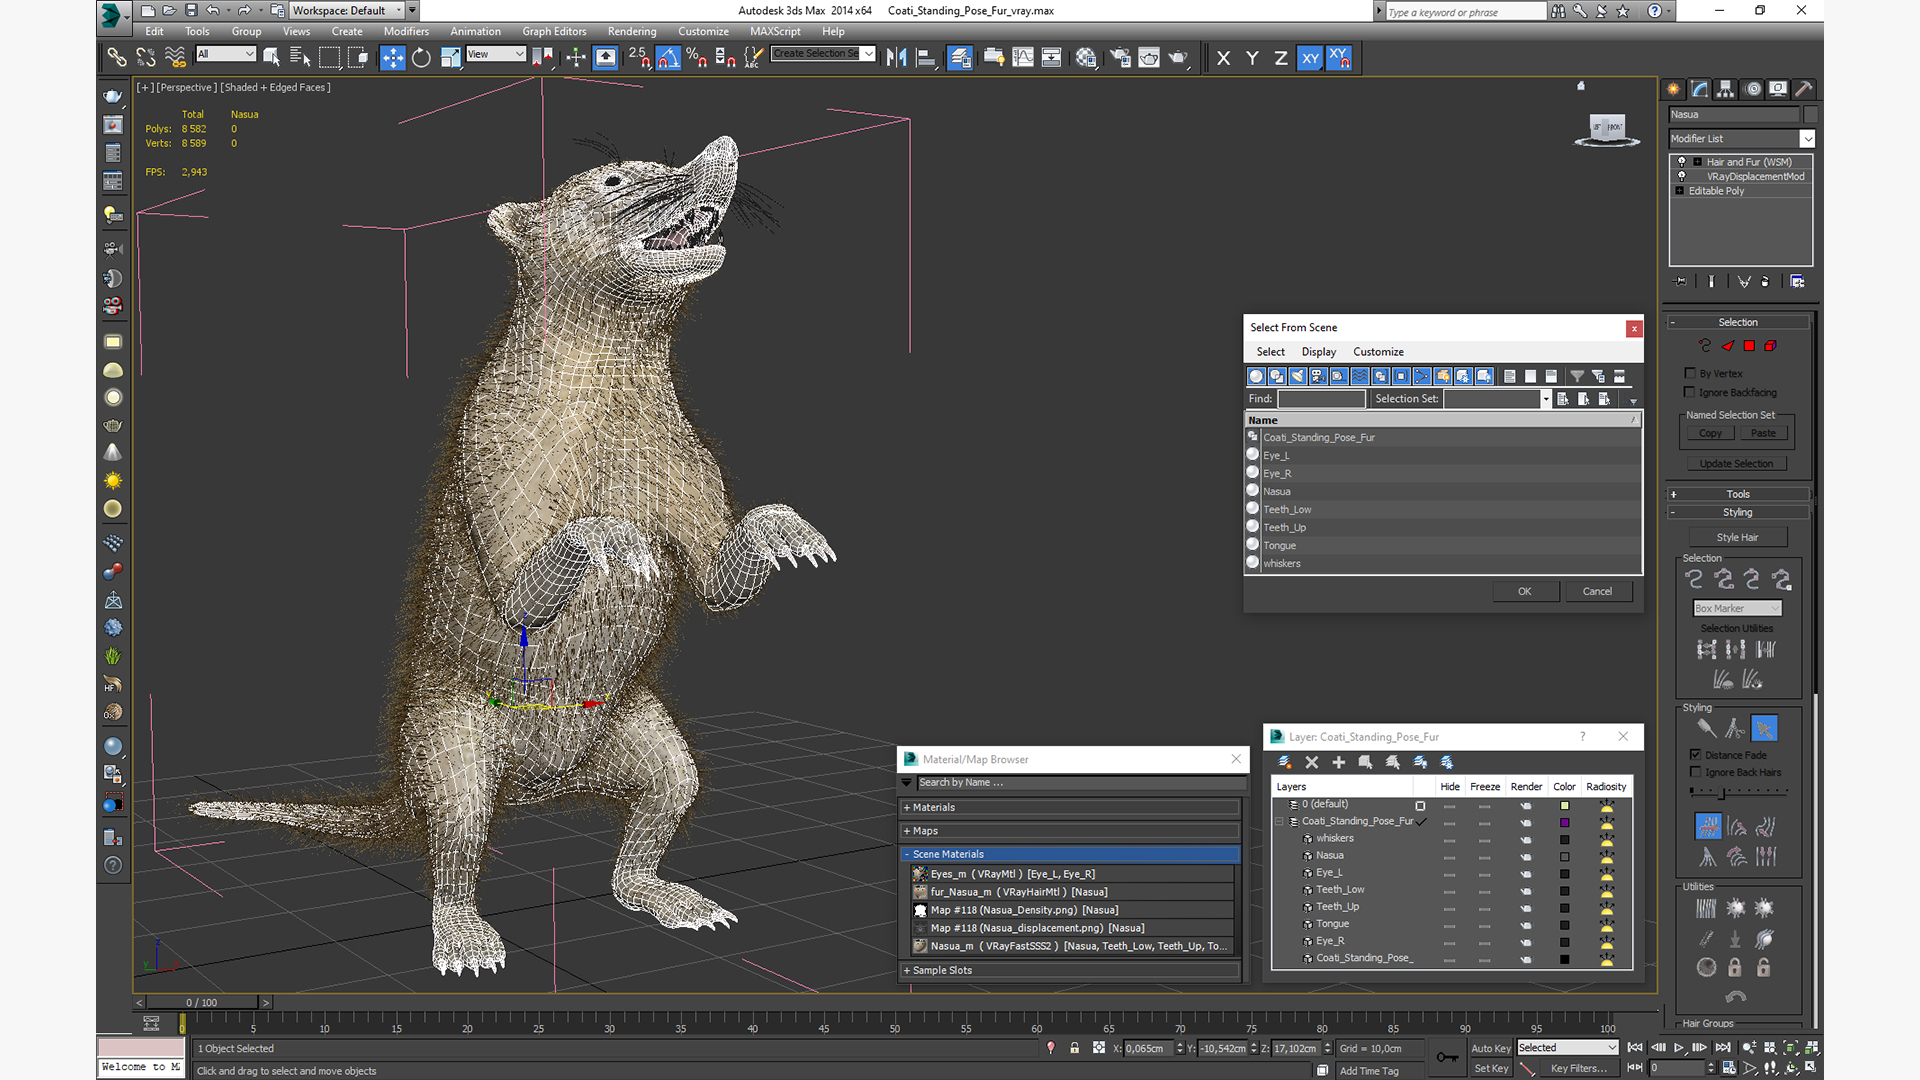
Task: Enable the By Vertex checkbox
Action: (x=1690, y=373)
